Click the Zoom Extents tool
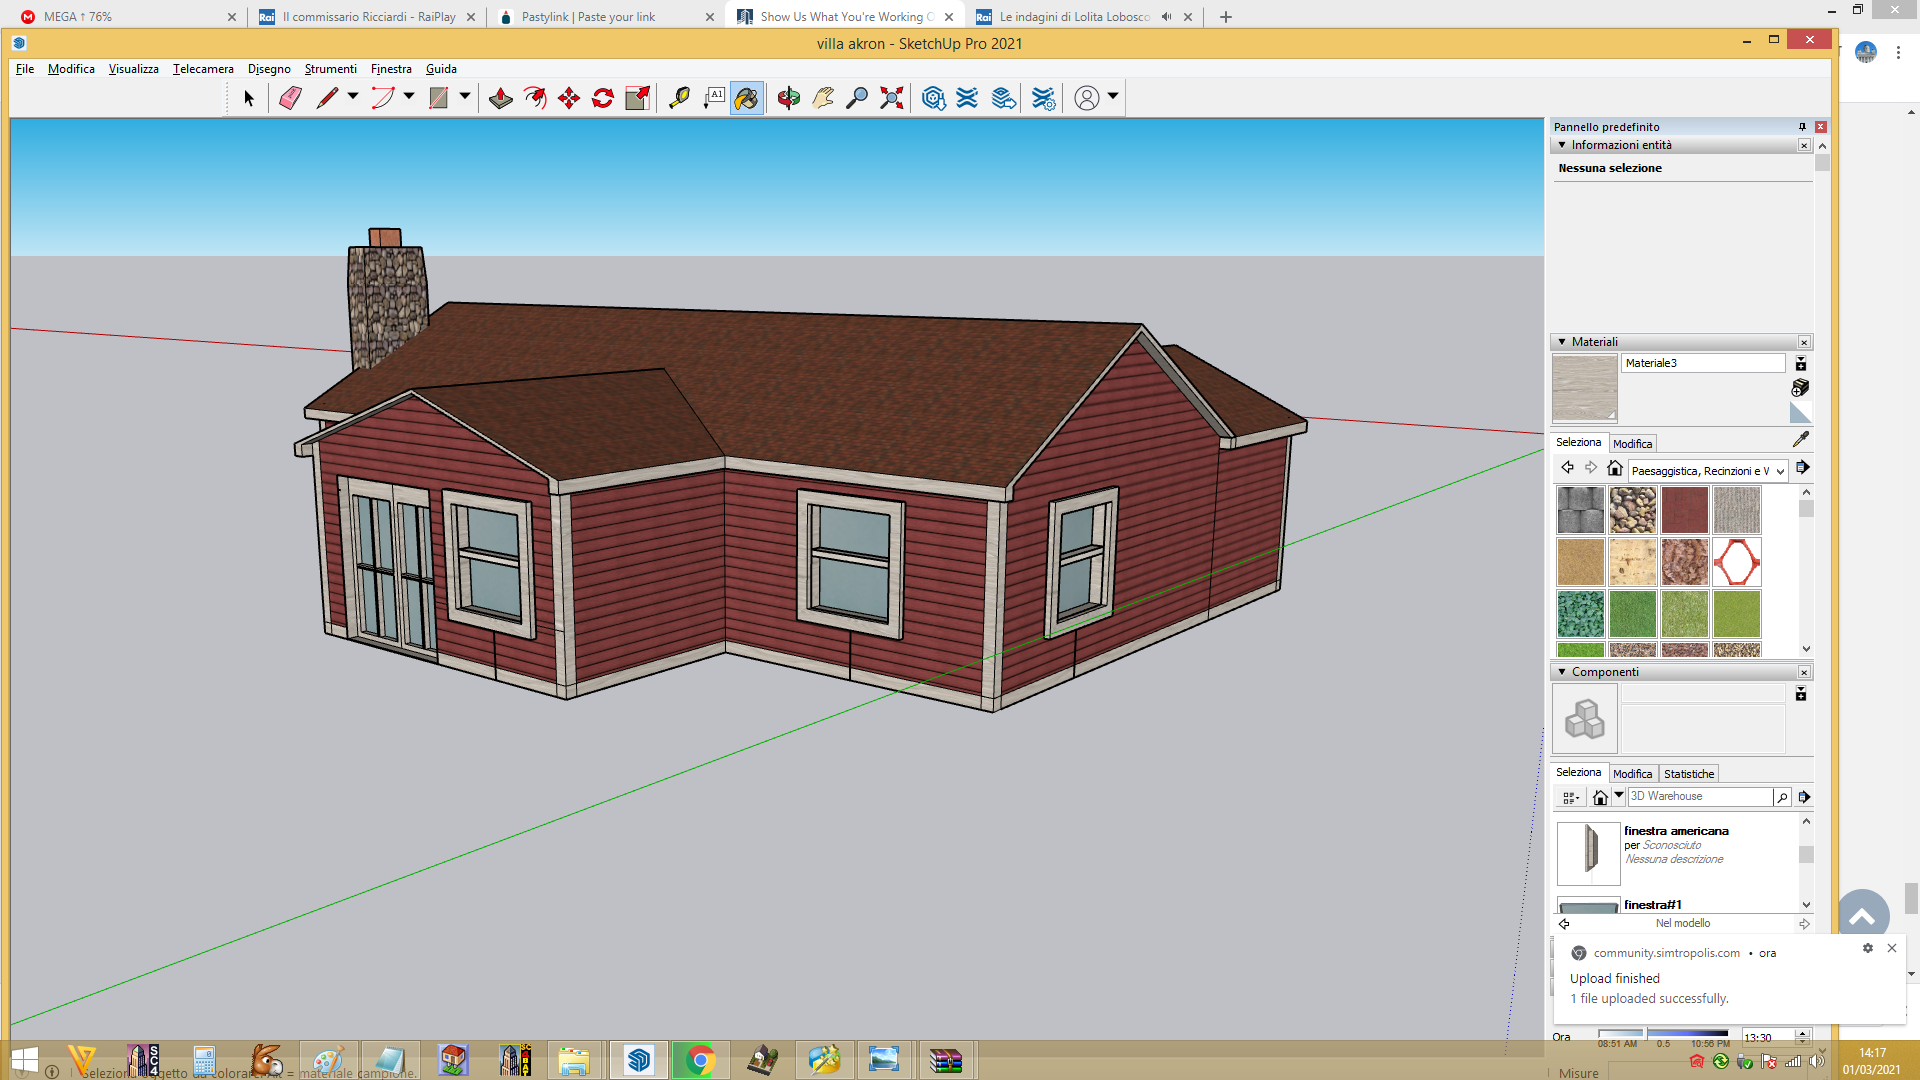Viewport: 1920px width, 1080px height. 891,98
